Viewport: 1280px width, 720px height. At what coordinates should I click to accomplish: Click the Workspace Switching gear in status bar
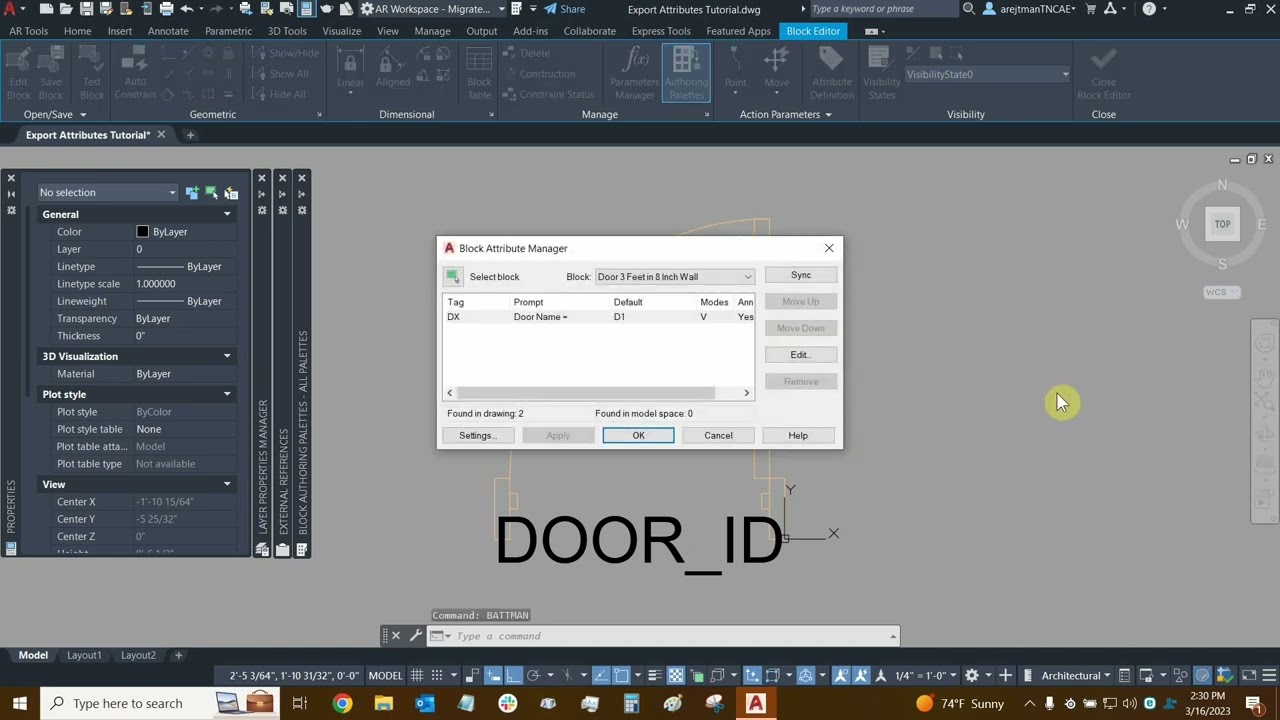971,675
